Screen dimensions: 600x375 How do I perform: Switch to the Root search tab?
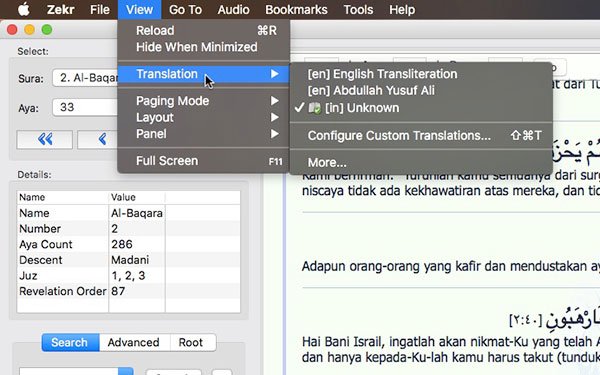point(191,342)
